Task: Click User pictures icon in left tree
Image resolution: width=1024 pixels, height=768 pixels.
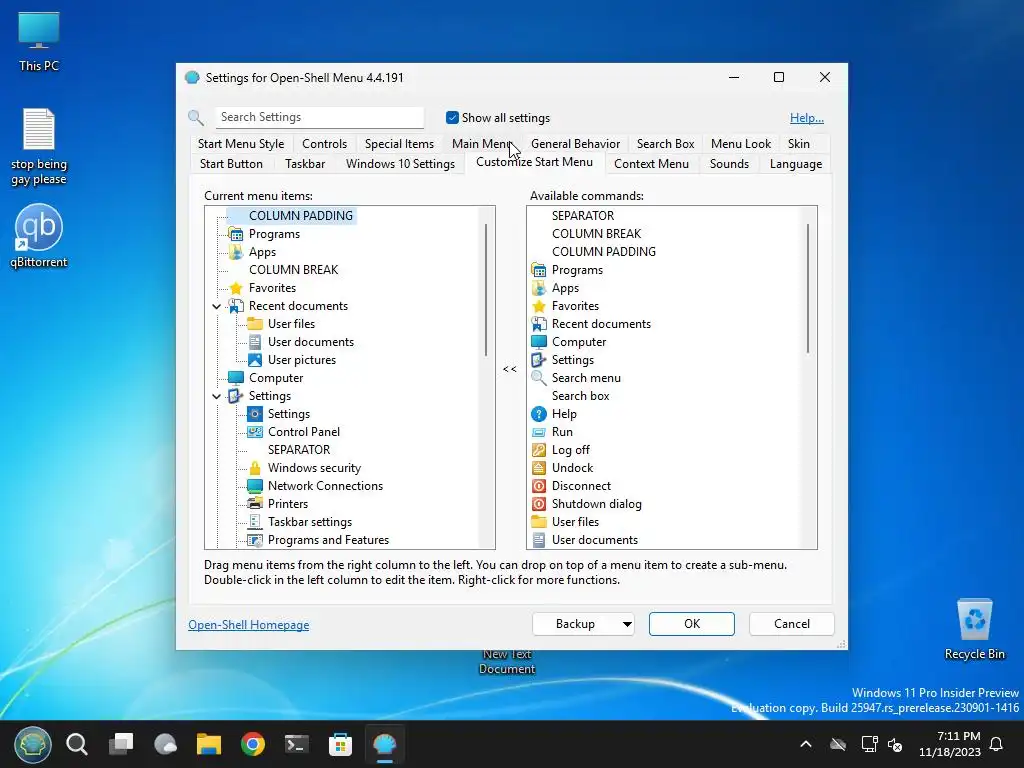Action: (x=255, y=360)
